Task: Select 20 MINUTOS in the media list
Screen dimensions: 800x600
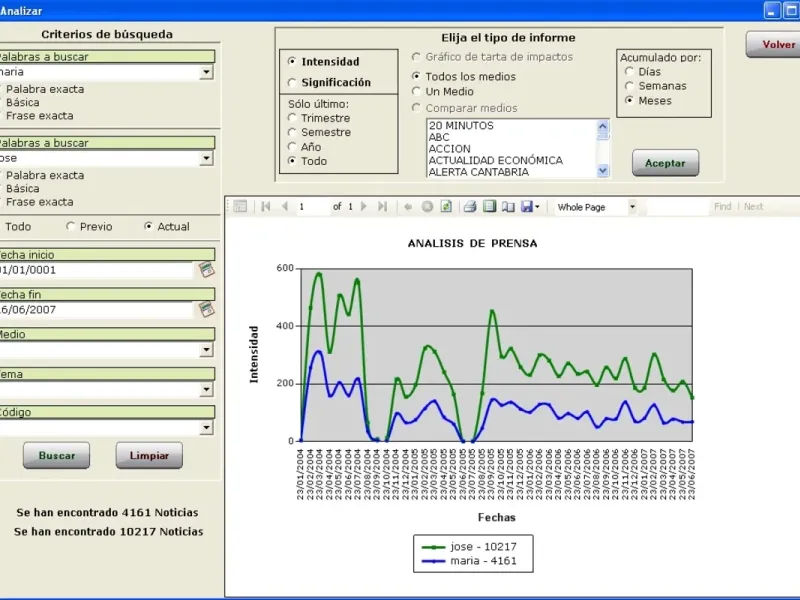Action: tap(512, 126)
